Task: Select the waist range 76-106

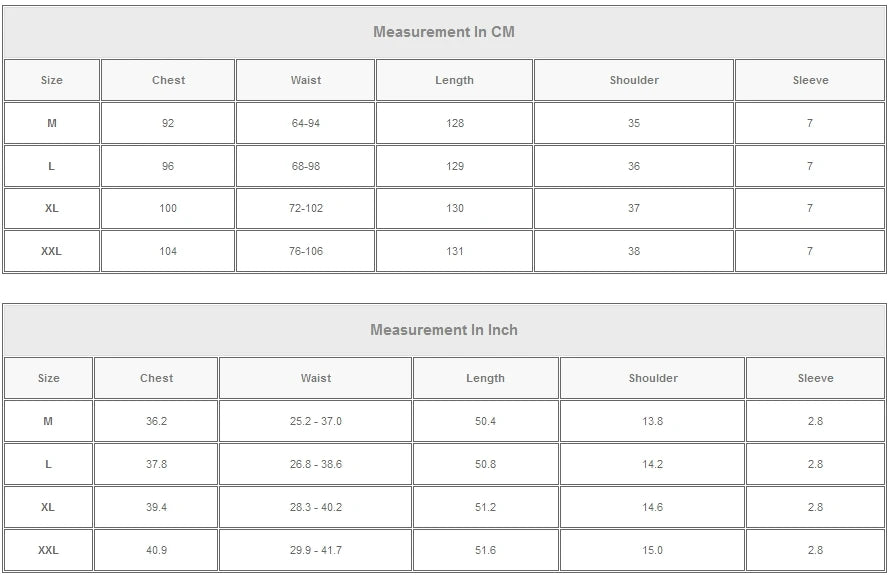Action: (x=306, y=251)
